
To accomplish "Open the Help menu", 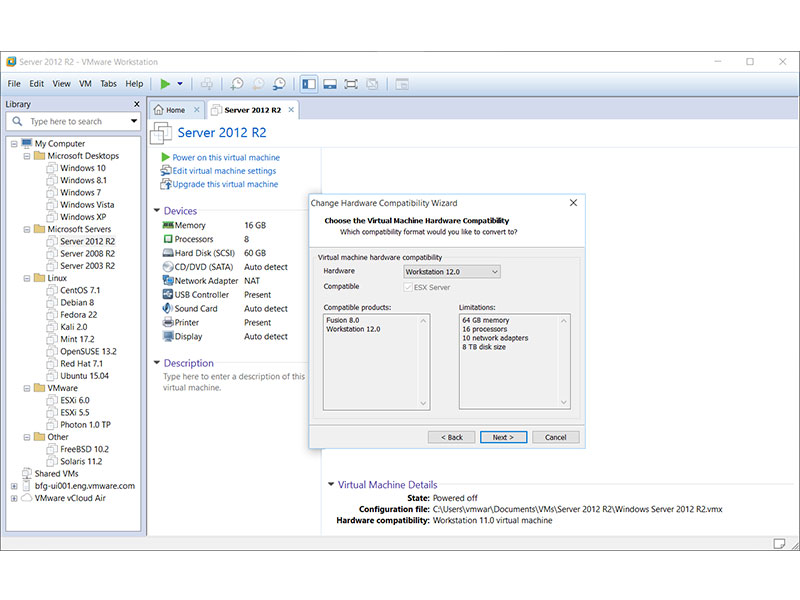I will coord(134,84).
